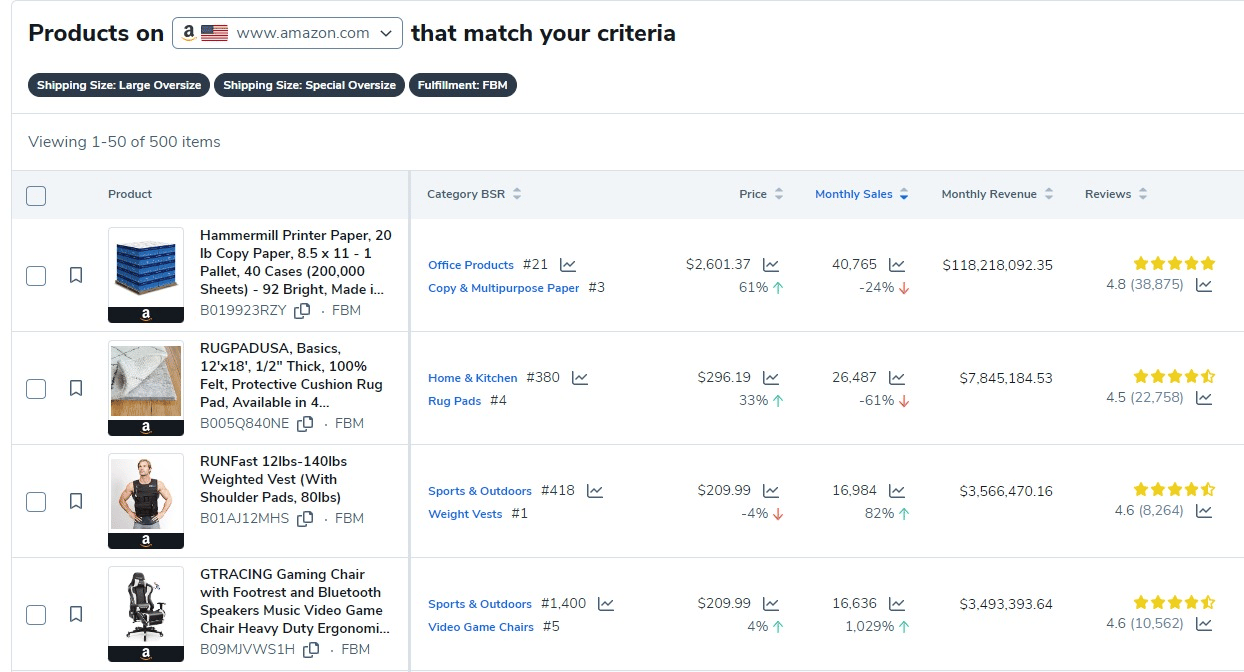Image resolution: width=1244 pixels, height=672 pixels.
Task: Copy ASIN B005Q840NE to clipboard
Action: click(x=305, y=423)
